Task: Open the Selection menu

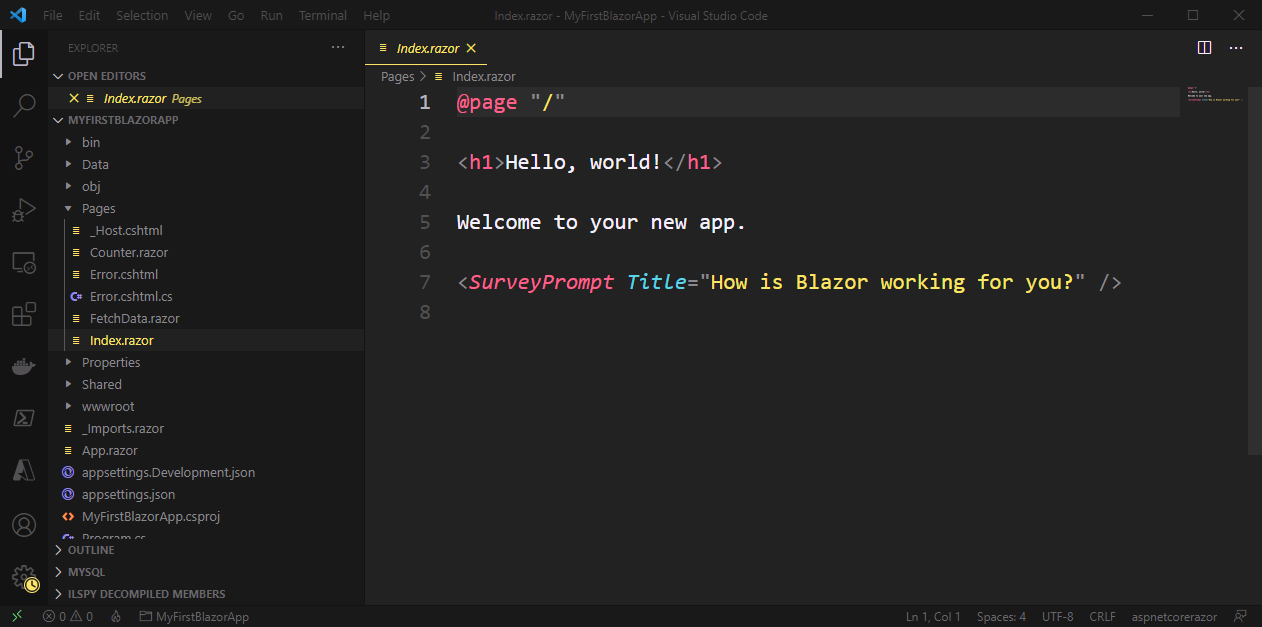Action: (x=142, y=16)
